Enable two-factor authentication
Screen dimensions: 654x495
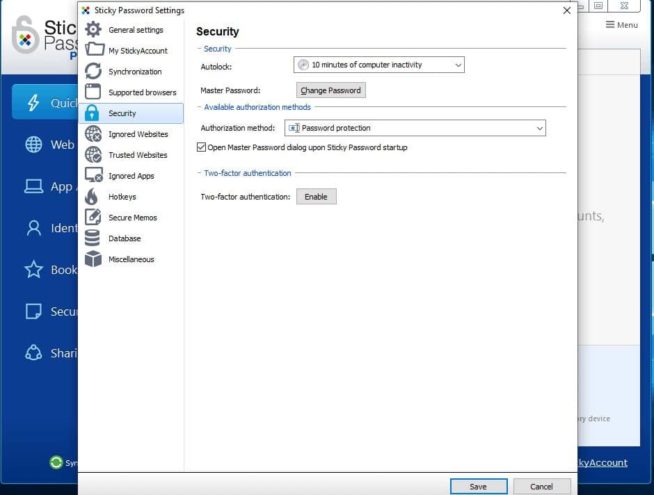point(316,196)
